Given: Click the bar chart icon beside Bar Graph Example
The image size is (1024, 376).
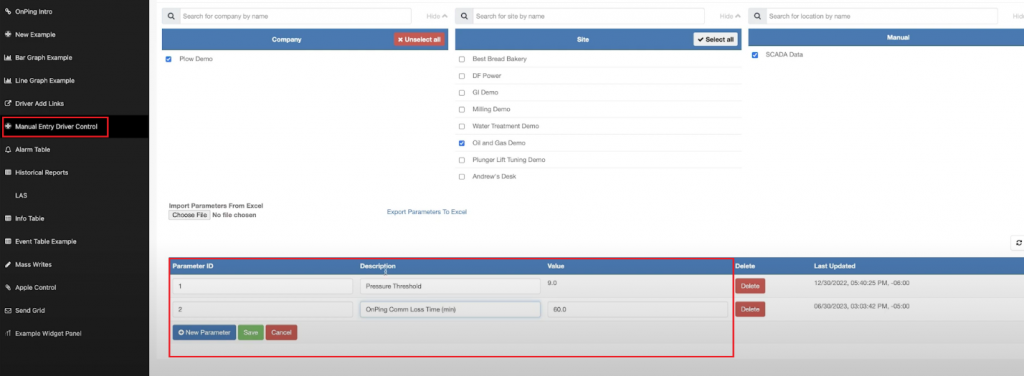Looking at the screenshot, I should [8, 57].
